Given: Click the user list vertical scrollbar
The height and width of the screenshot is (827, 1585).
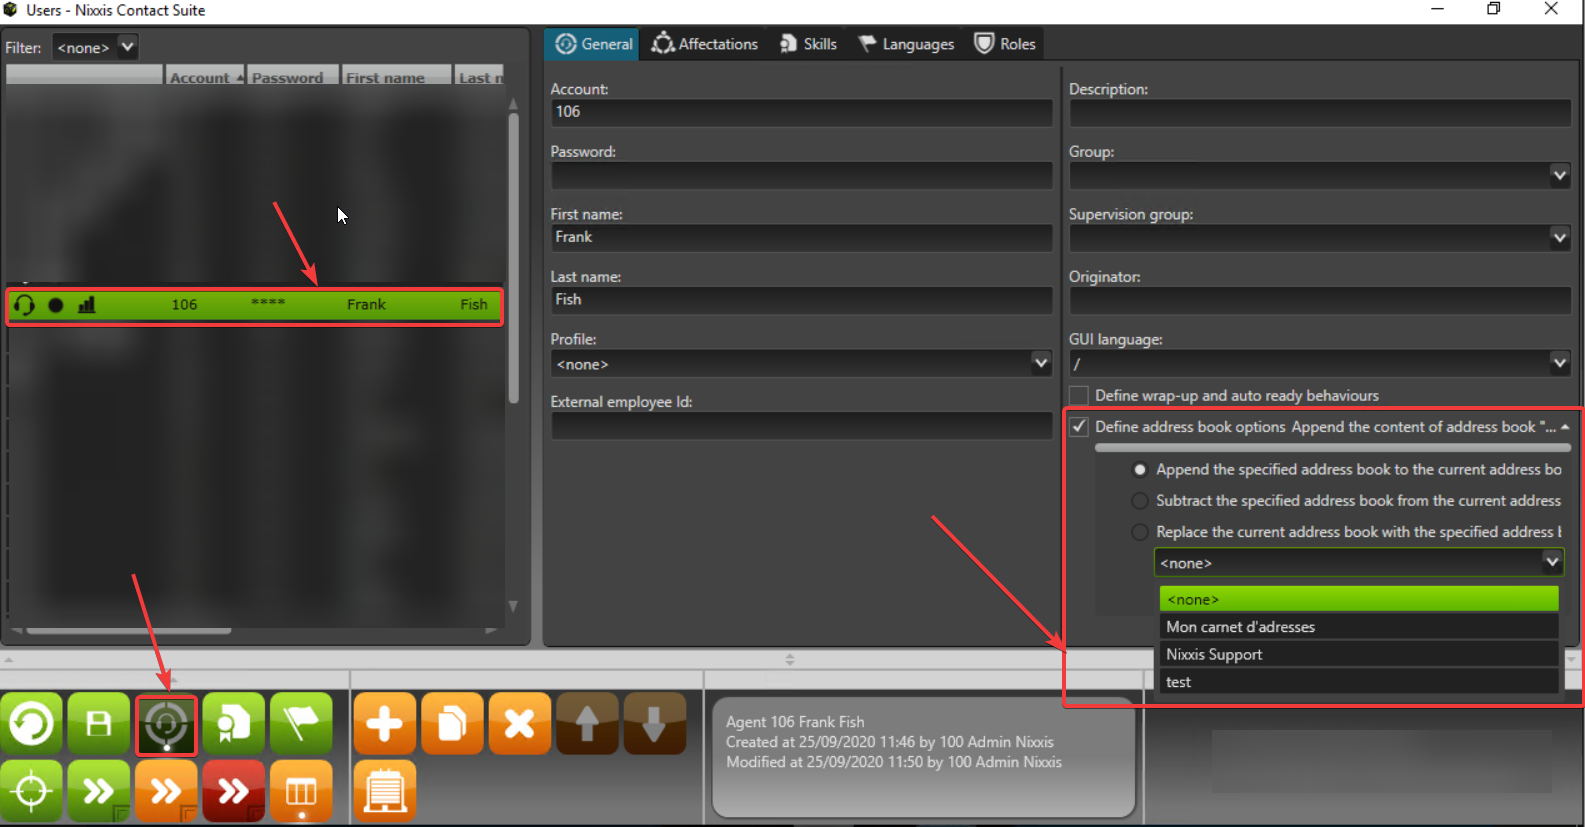Looking at the screenshot, I should [513, 258].
